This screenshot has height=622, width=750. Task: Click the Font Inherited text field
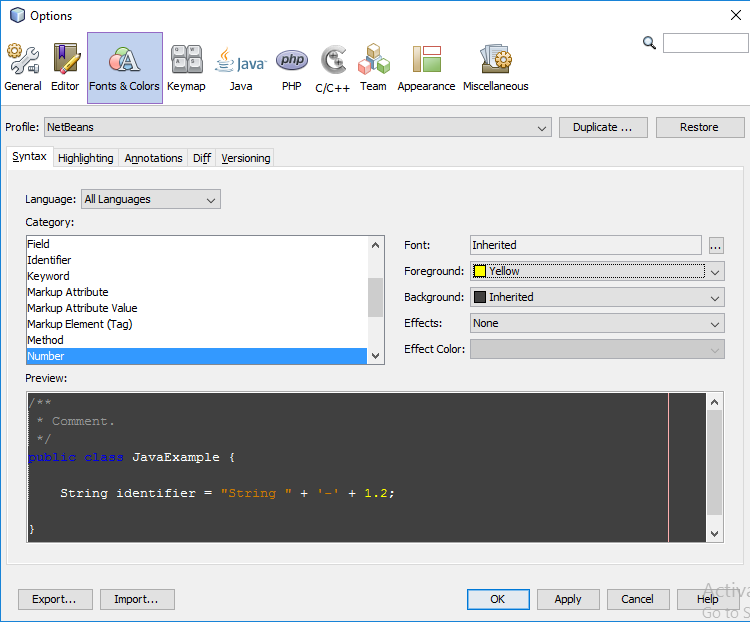(586, 245)
